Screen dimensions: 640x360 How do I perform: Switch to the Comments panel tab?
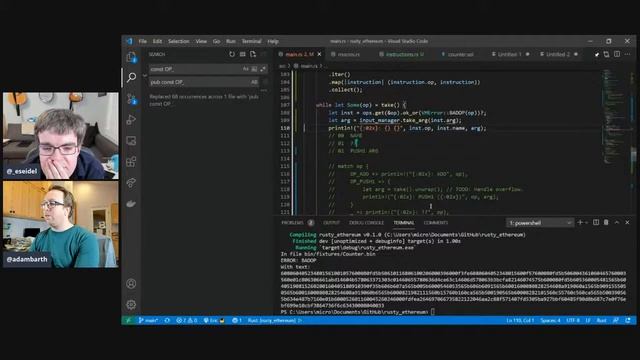[x=436, y=223]
